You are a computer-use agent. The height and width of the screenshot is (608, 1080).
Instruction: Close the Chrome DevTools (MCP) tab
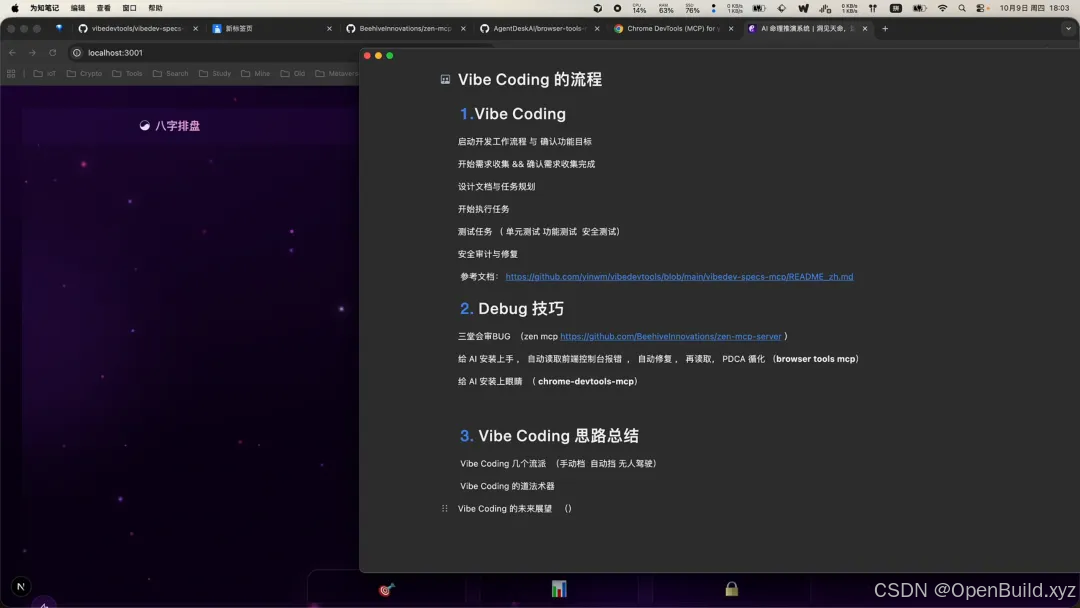(x=731, y=29)
